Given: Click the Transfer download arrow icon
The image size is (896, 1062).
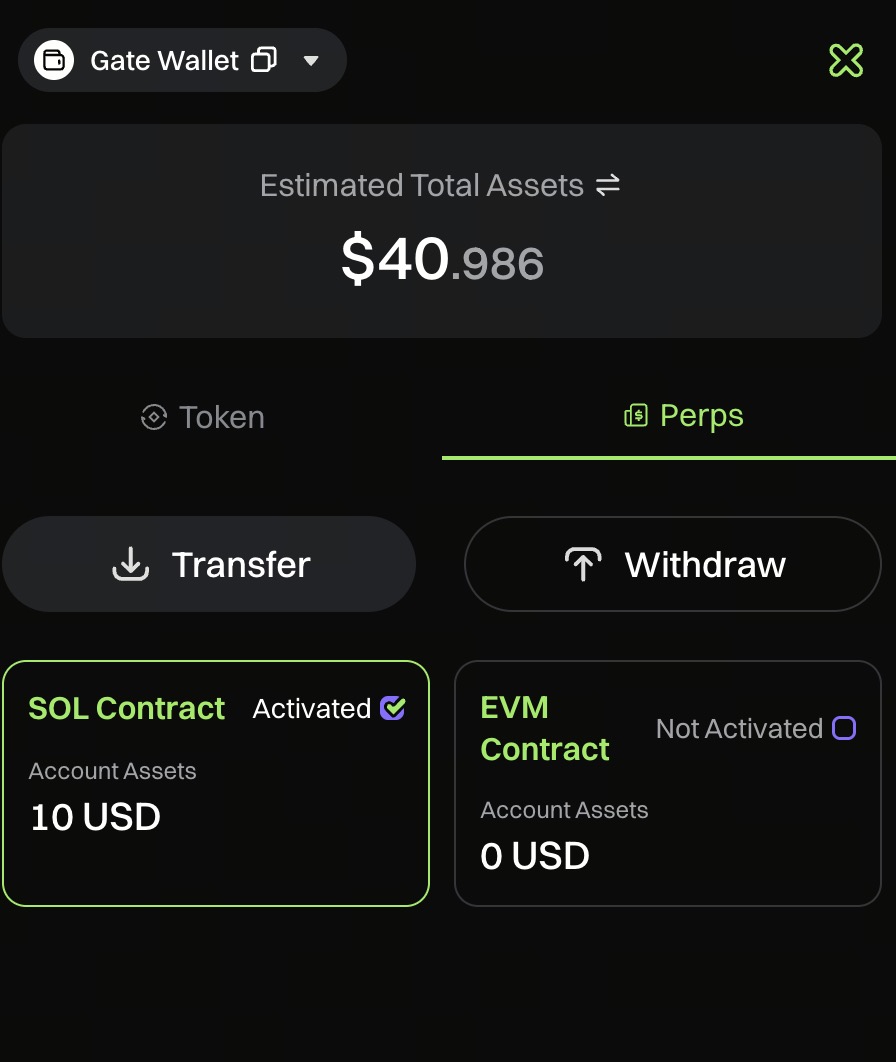Looking at the screenshot, I should click(x=130, y=565).
